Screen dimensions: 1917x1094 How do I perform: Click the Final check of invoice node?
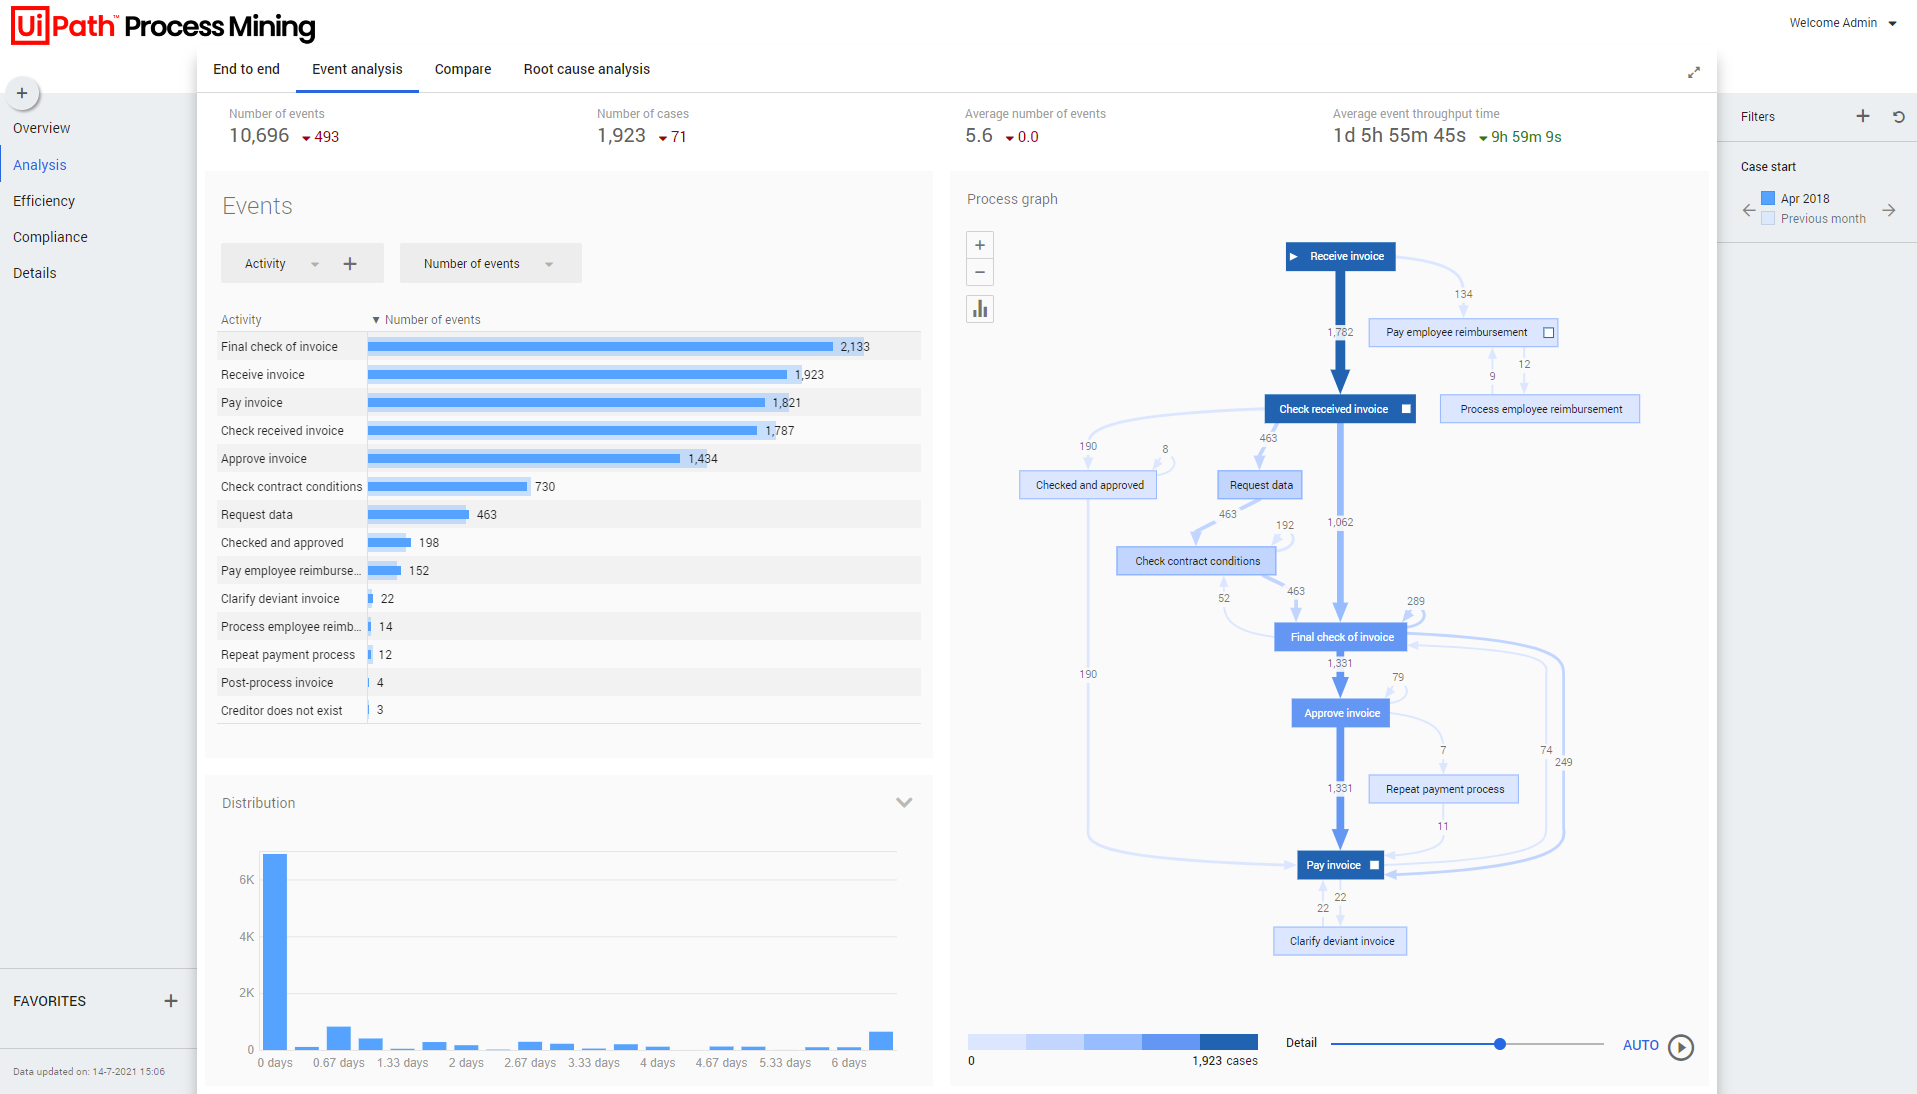[x=1341, y=637]
